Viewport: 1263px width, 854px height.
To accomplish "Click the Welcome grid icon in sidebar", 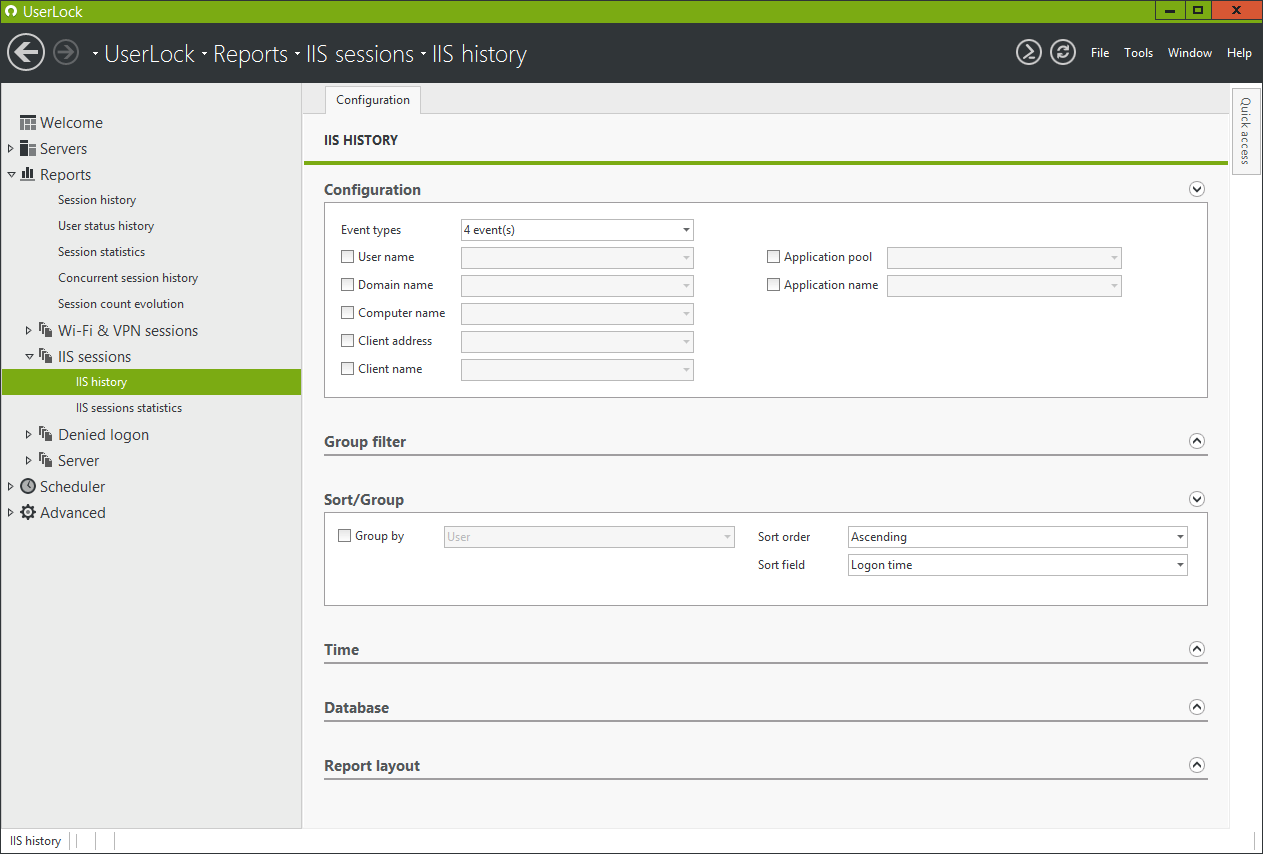I will coord(28,123).
